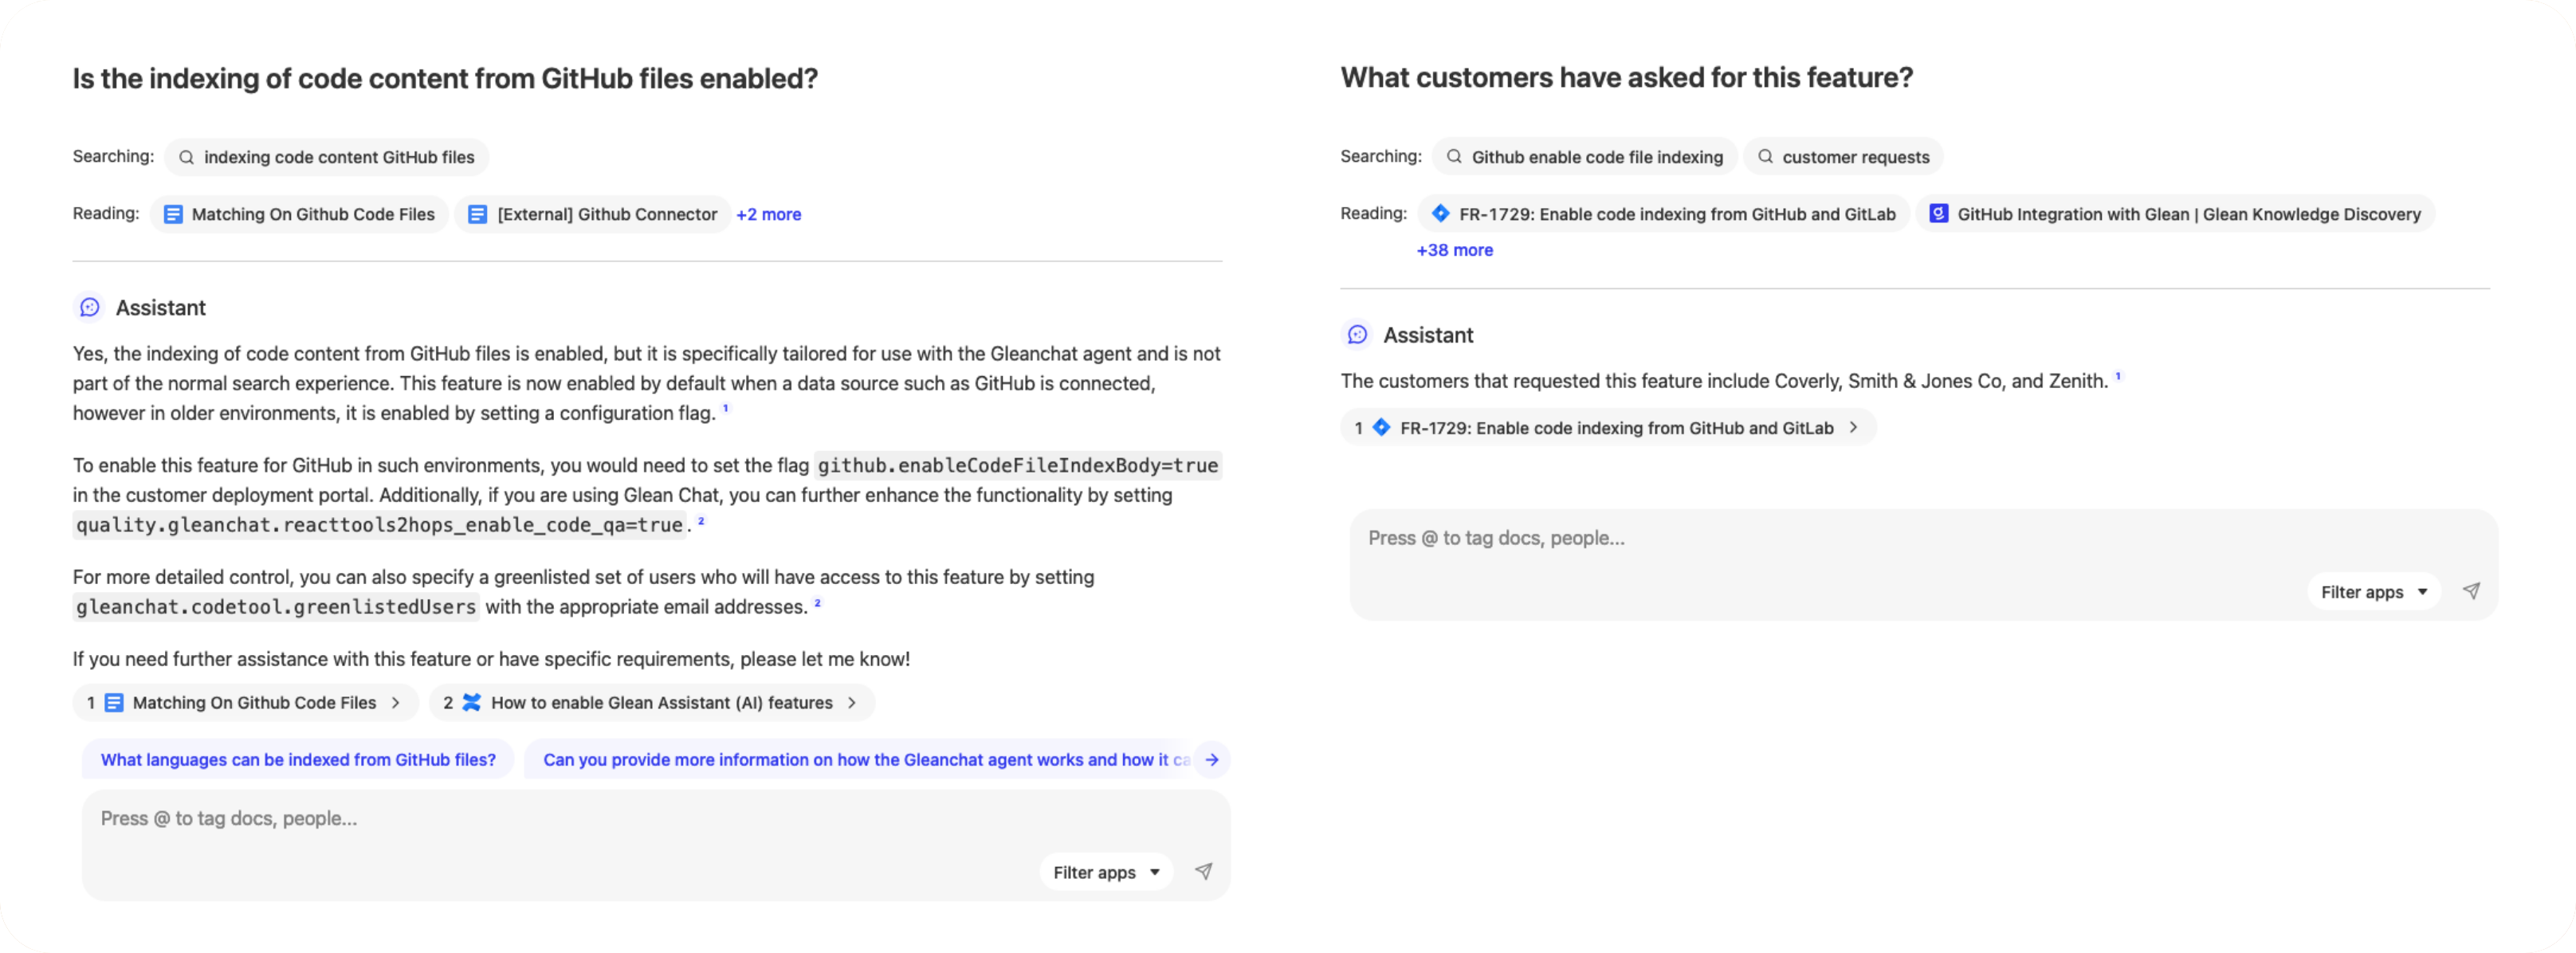The height and width of the screenshot is (953, 2576).
Task: Click the search icon in the indexing code content chip
Action: (x=186, y=157)
